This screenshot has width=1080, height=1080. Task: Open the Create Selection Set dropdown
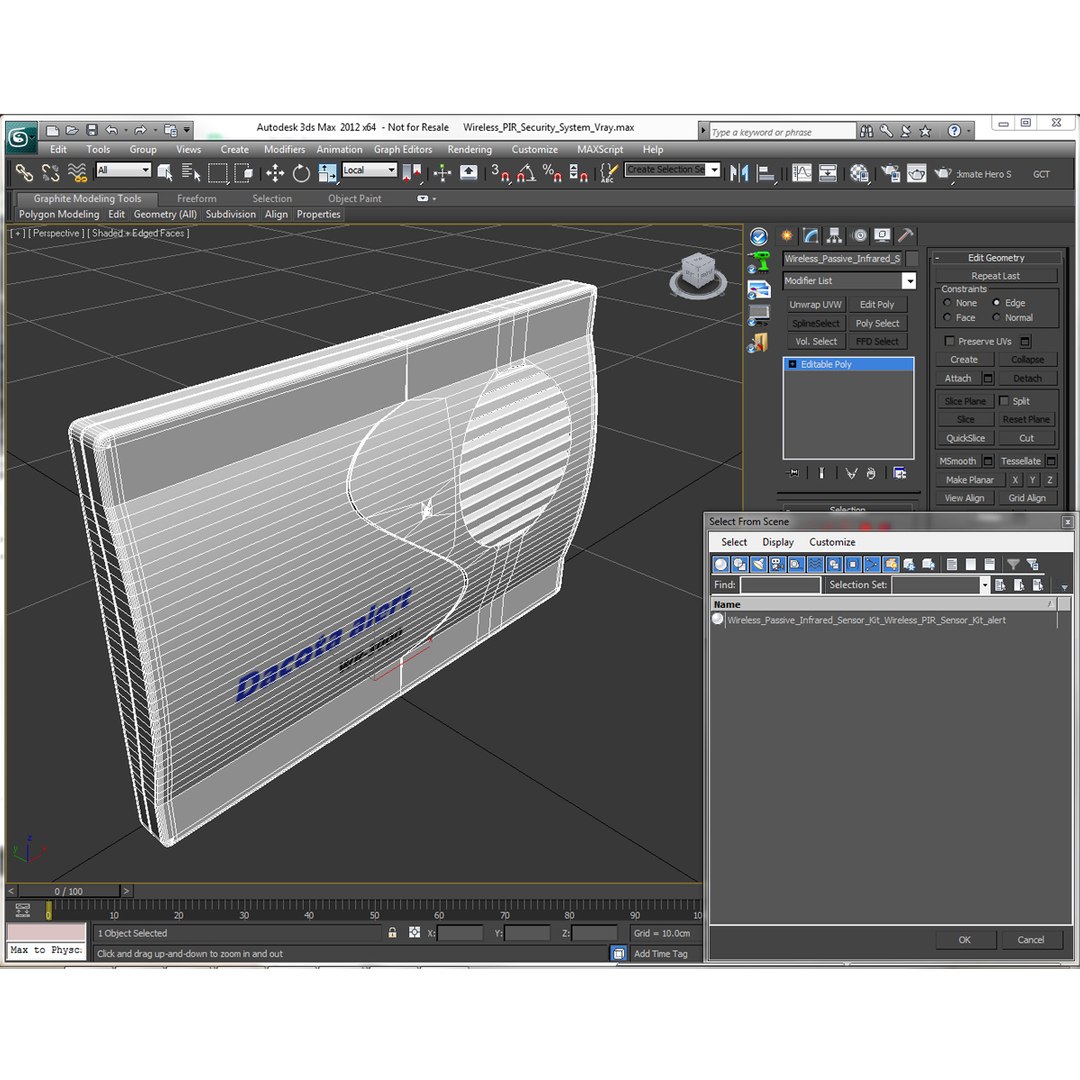pyautogui.click(x=714, y=169)
